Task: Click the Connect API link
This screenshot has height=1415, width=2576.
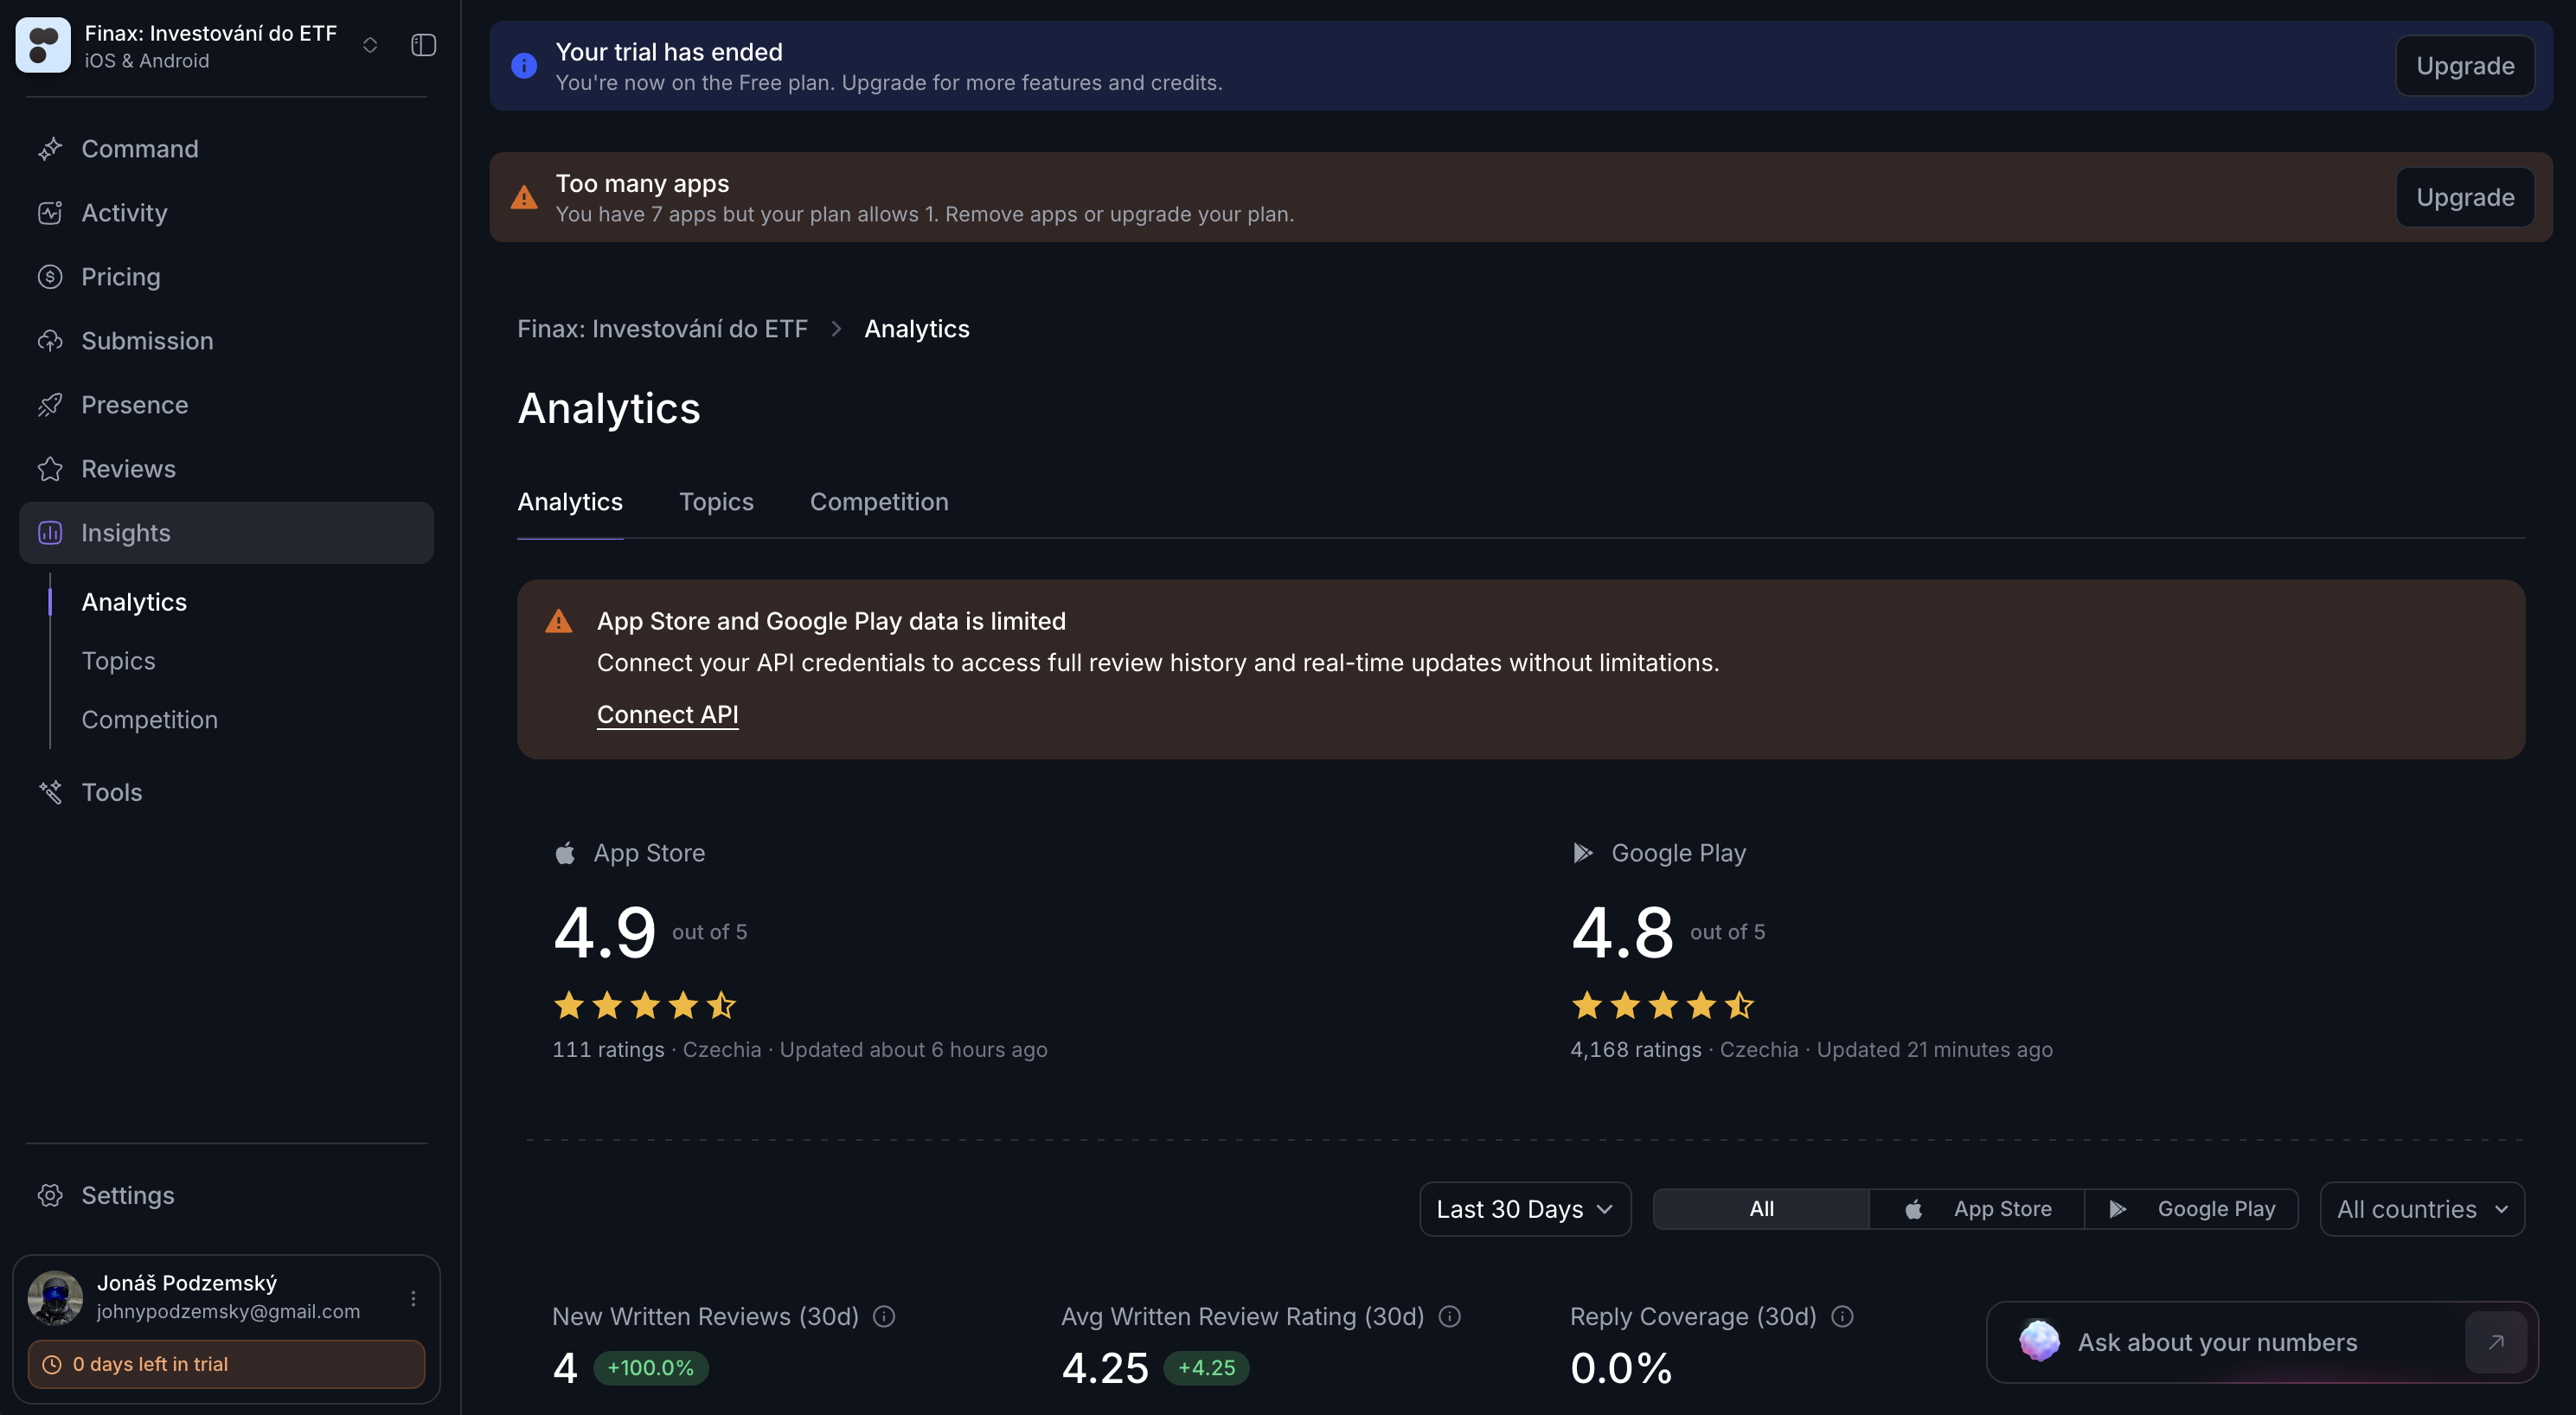Action: click(x=667, y=714)
